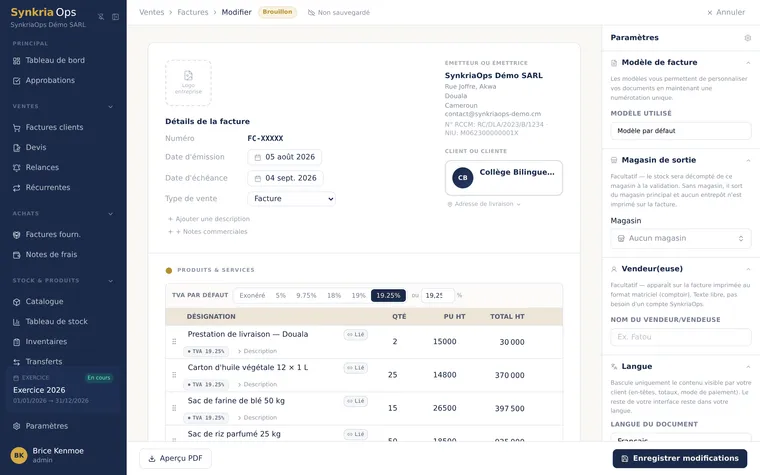Viewport: 760px width, 475px height.
Task: Click the muted notifications bell icon
Action: [101, 16]
